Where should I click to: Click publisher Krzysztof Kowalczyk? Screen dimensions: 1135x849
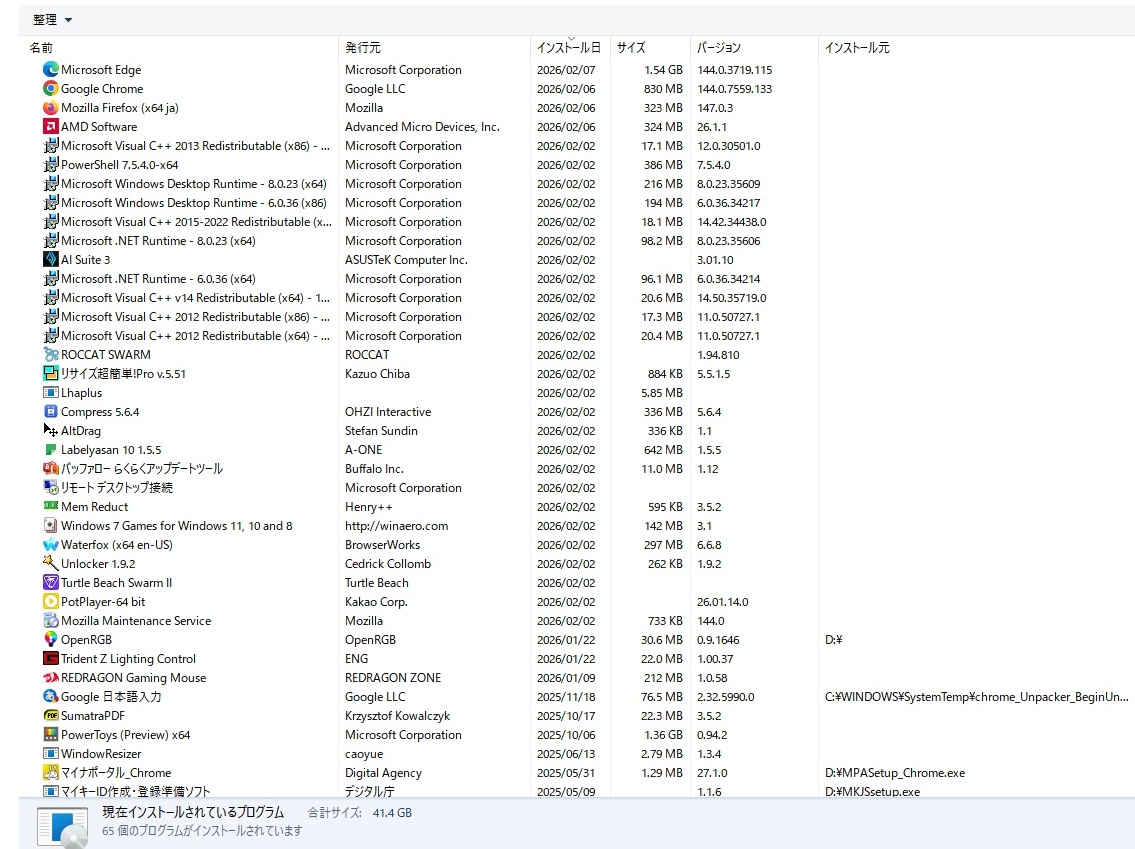[x=397, y=715]
